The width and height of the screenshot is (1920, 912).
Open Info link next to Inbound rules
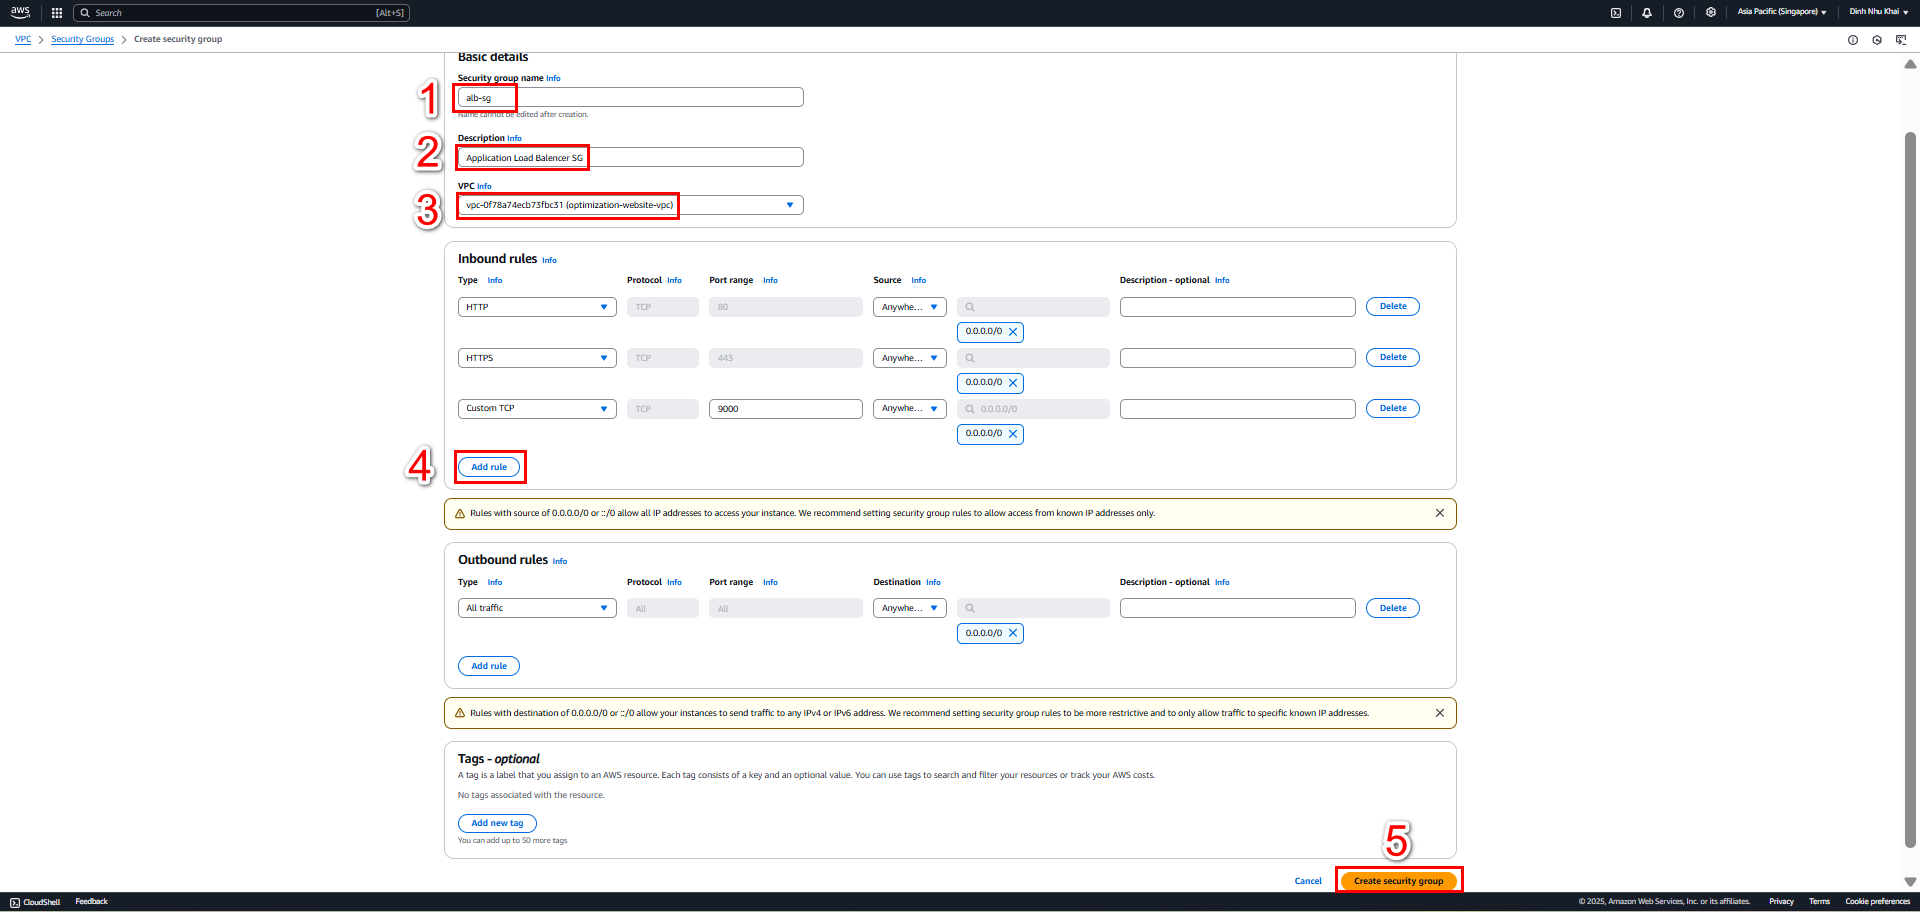pyautogui.click(x=549, y=260)
